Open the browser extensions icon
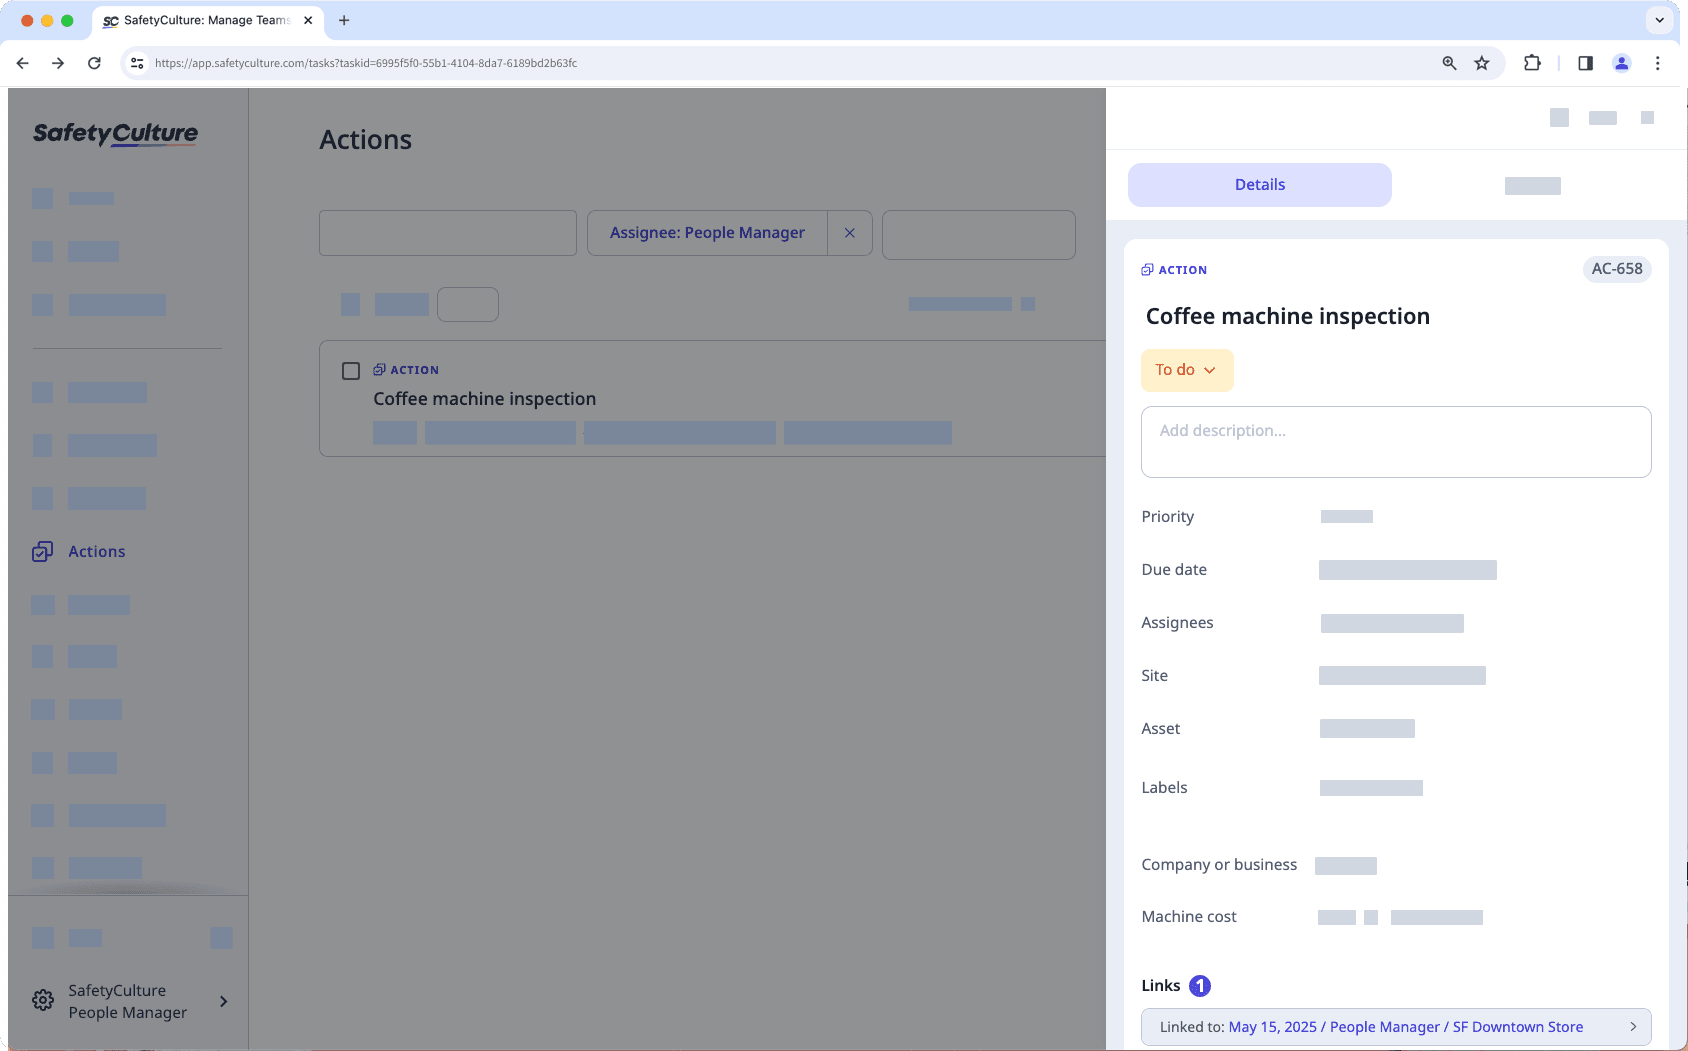The image size is (1688, 1051). click(x=1531, y=63)
